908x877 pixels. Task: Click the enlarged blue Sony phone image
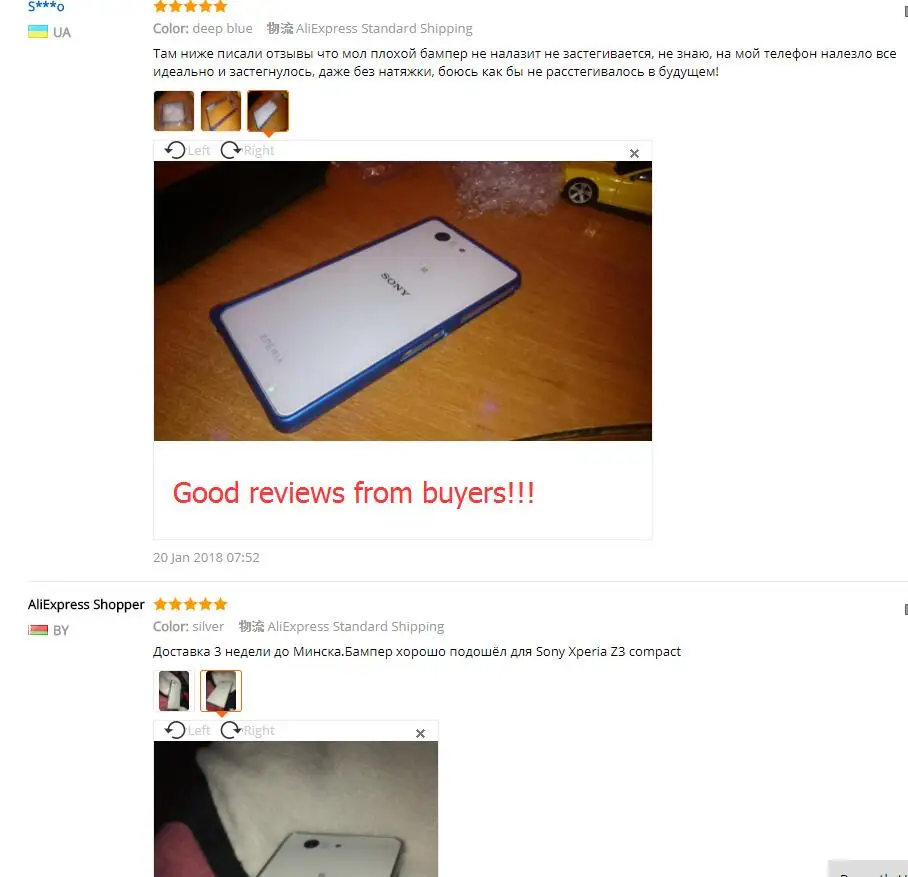coord(402,301)
